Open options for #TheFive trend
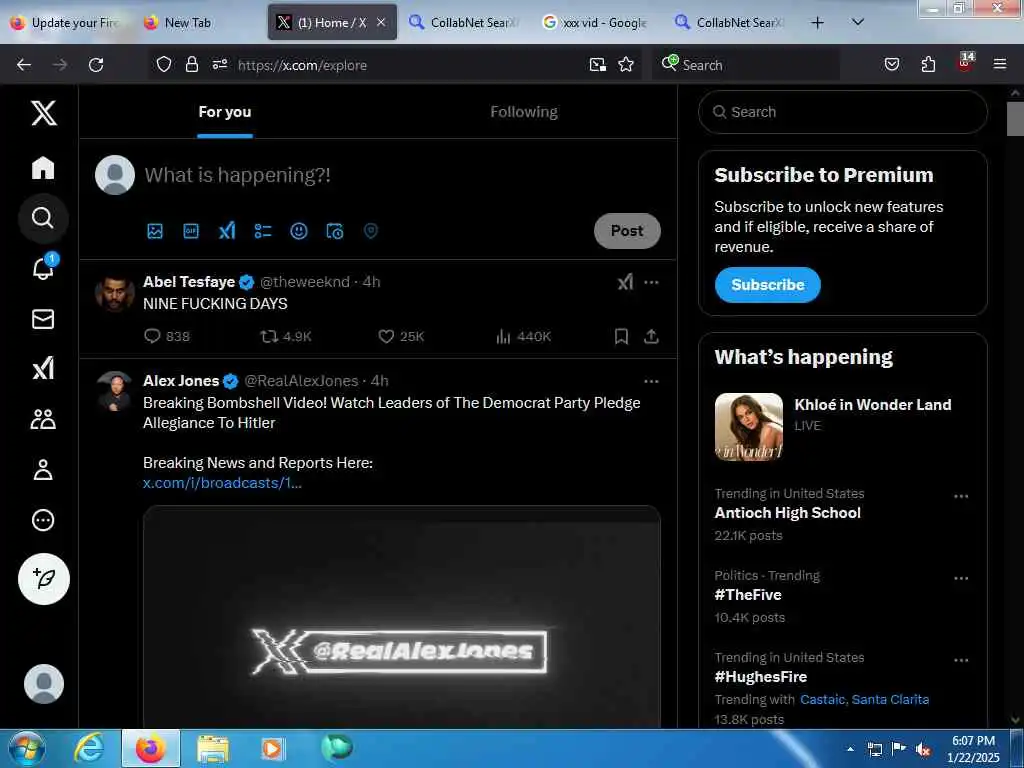Image resolution: width=1024 pixels, height=768 pixels. pos(961,578)
